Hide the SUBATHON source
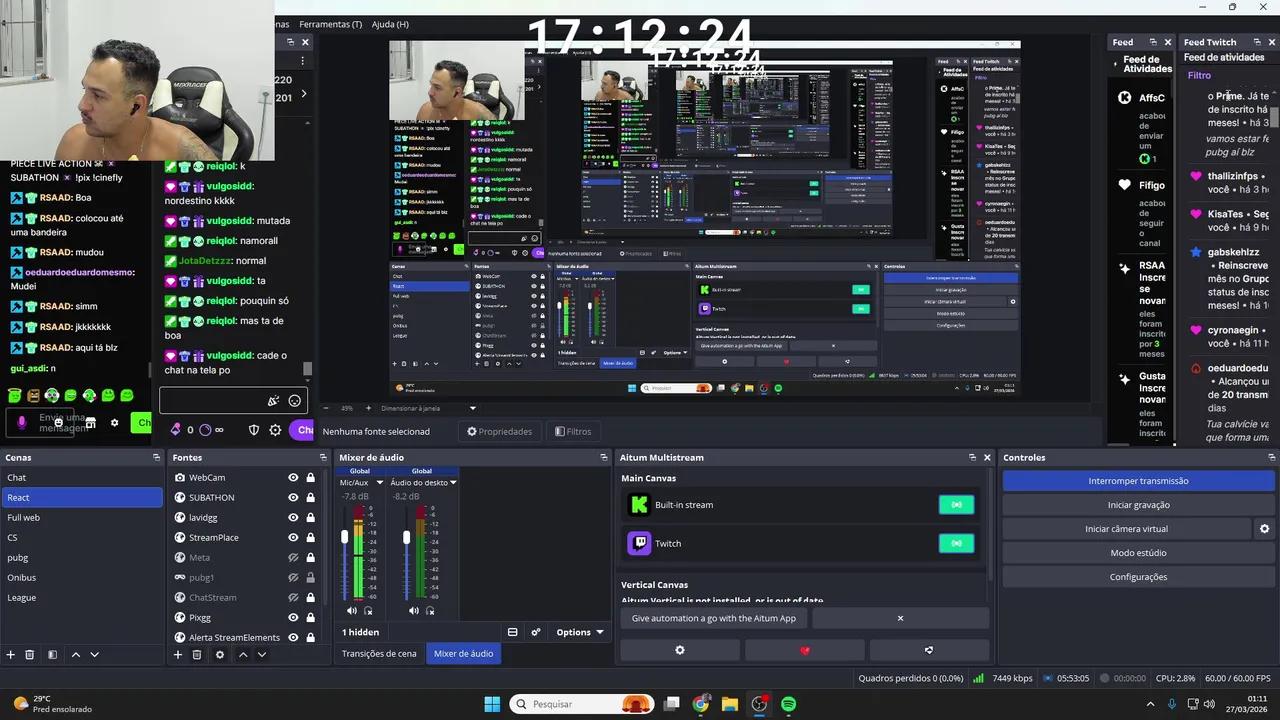Viewport: 1280px width, 720px height. pyautogui.click(x=293, y=498)
